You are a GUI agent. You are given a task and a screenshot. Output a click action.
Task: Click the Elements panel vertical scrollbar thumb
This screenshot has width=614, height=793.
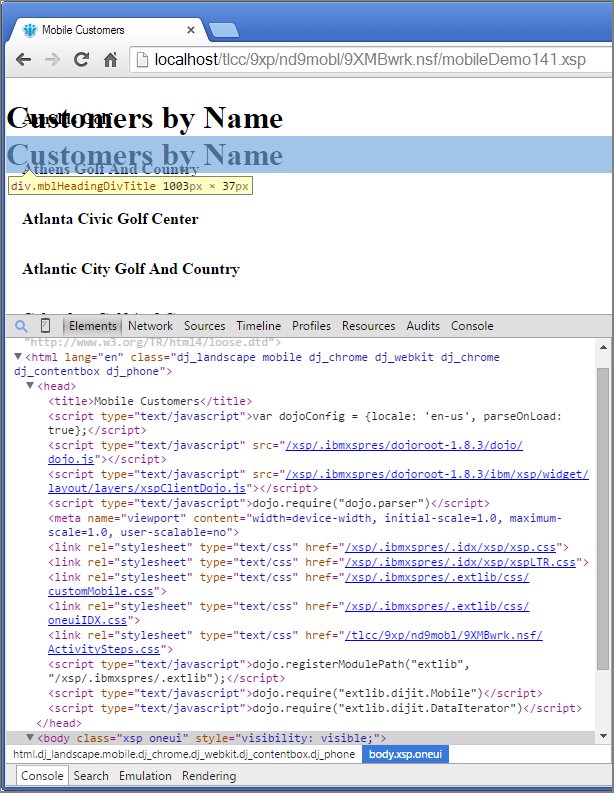(603, 519)
